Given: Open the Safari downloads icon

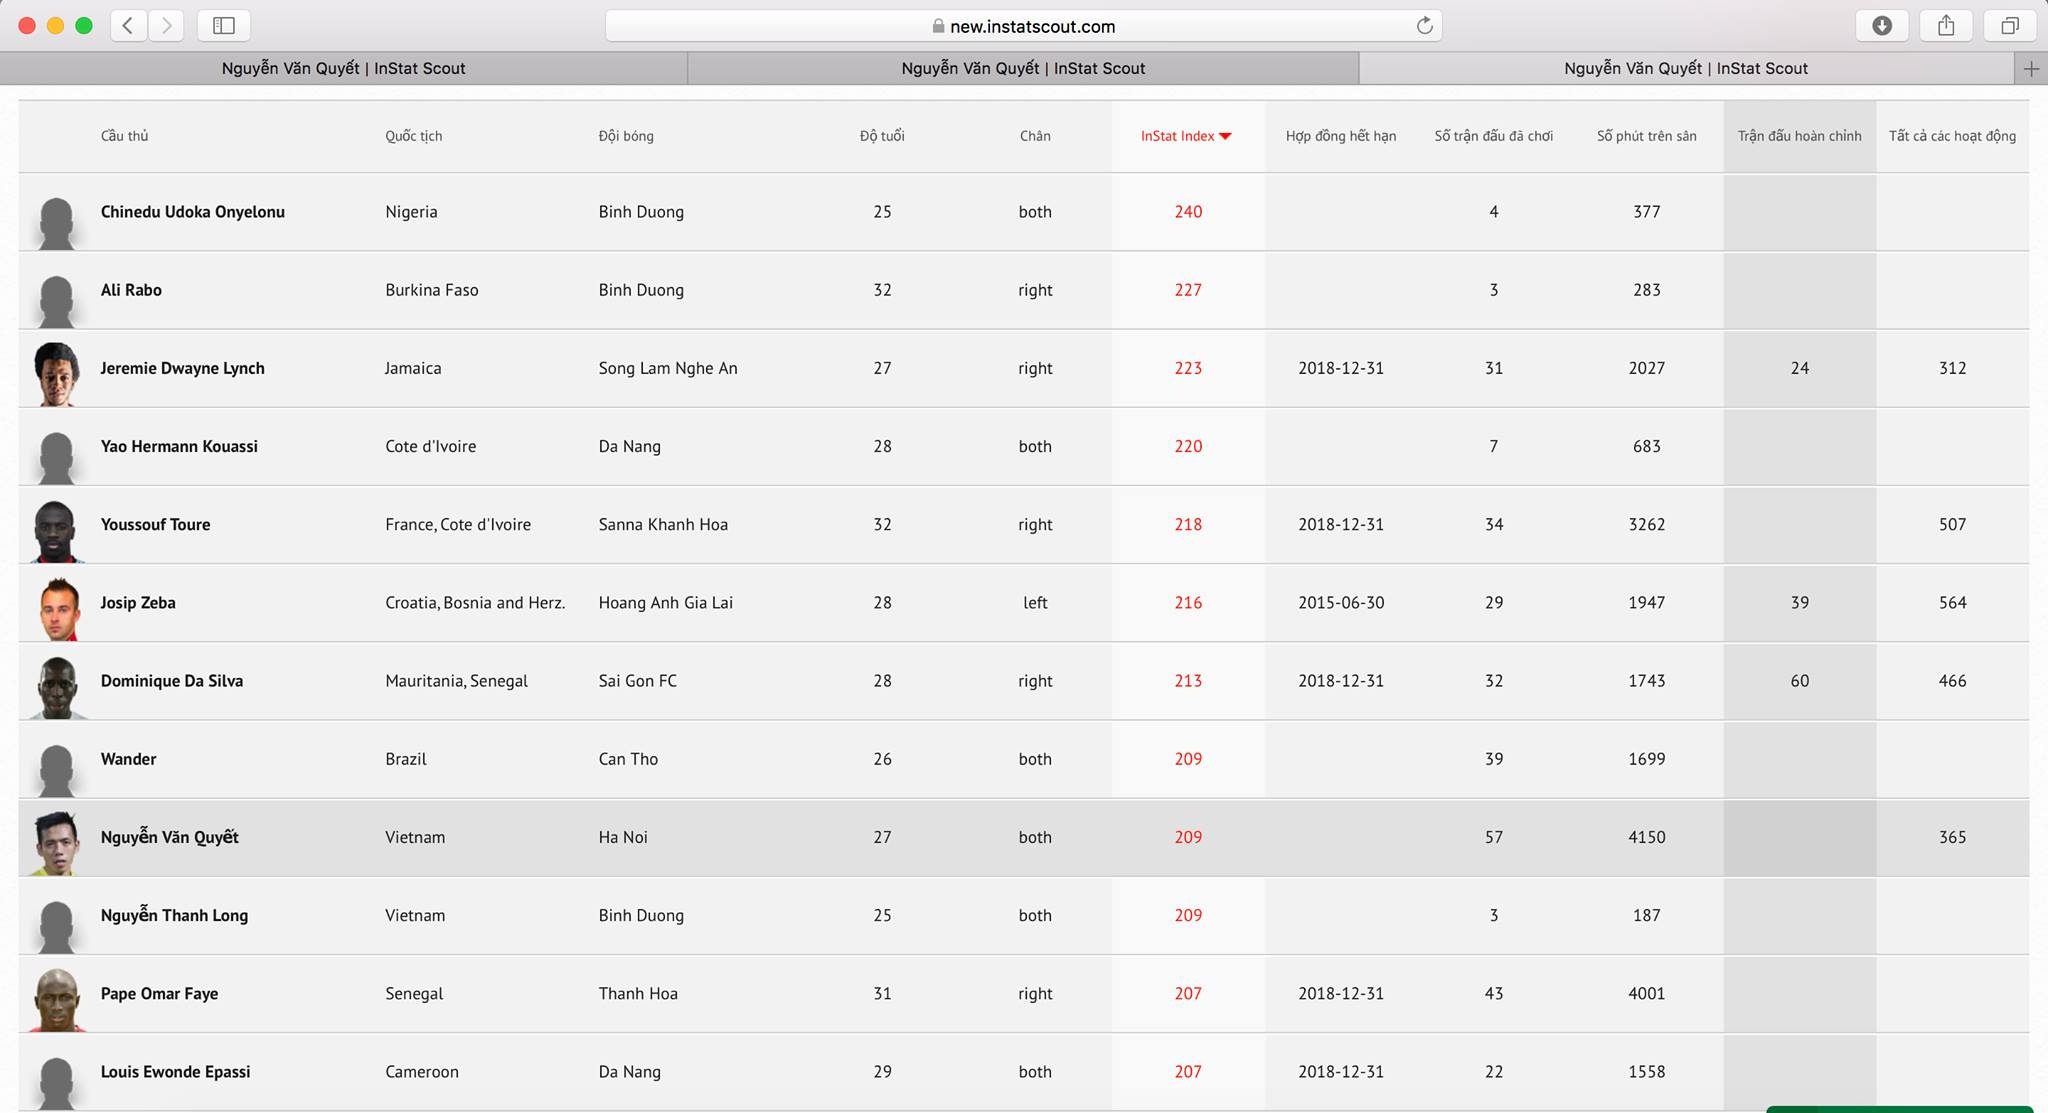Looking at the screenshot, I should coord(1881,26).
